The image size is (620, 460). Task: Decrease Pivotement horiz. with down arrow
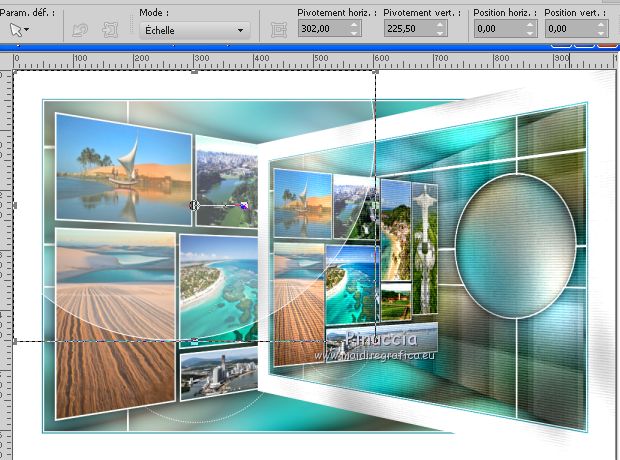click(x=354, y=33)
